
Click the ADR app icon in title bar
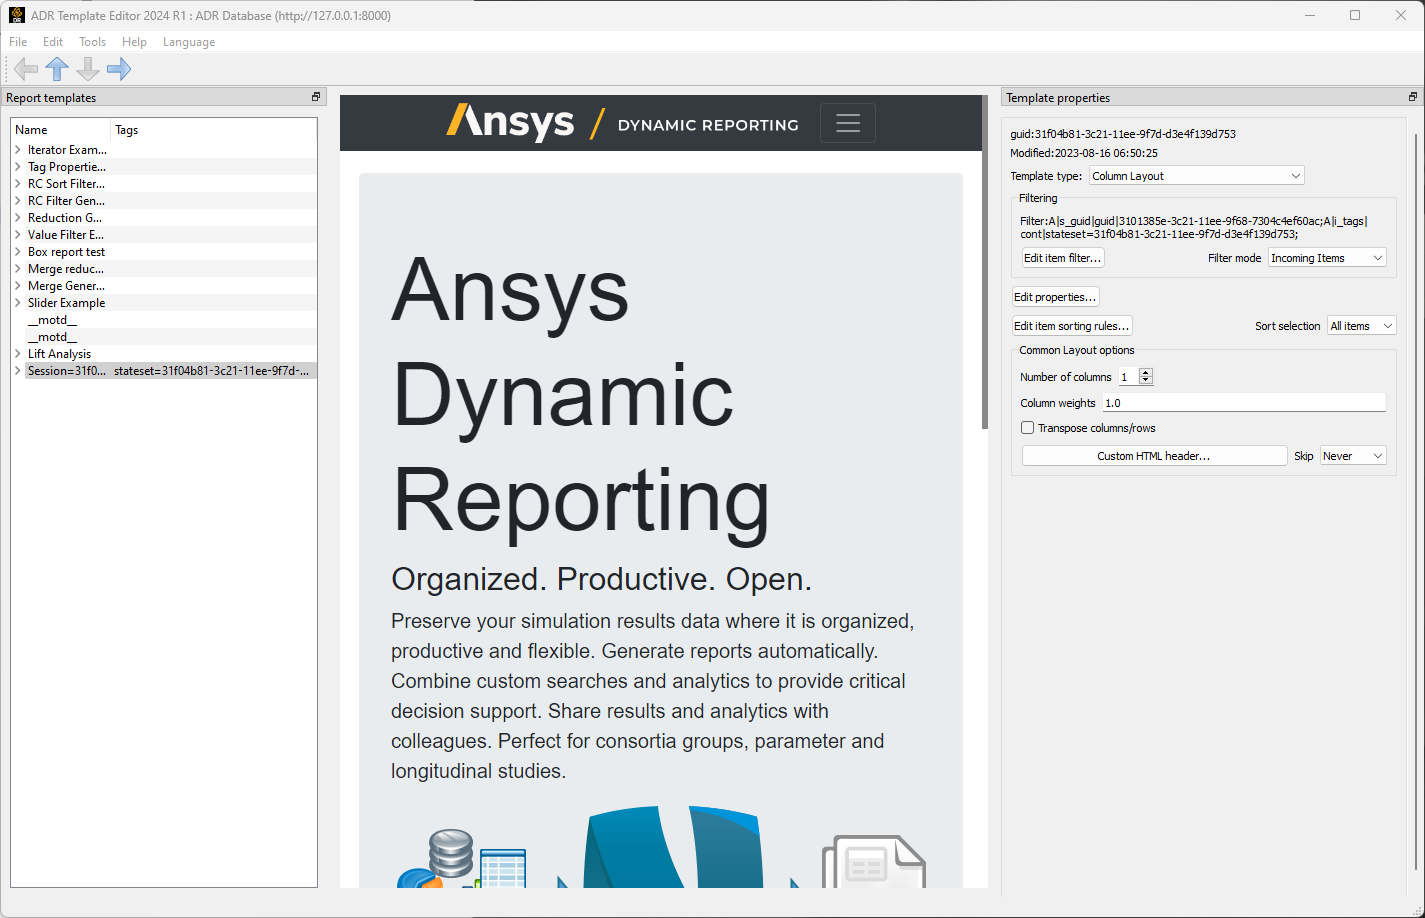(16, 15)
